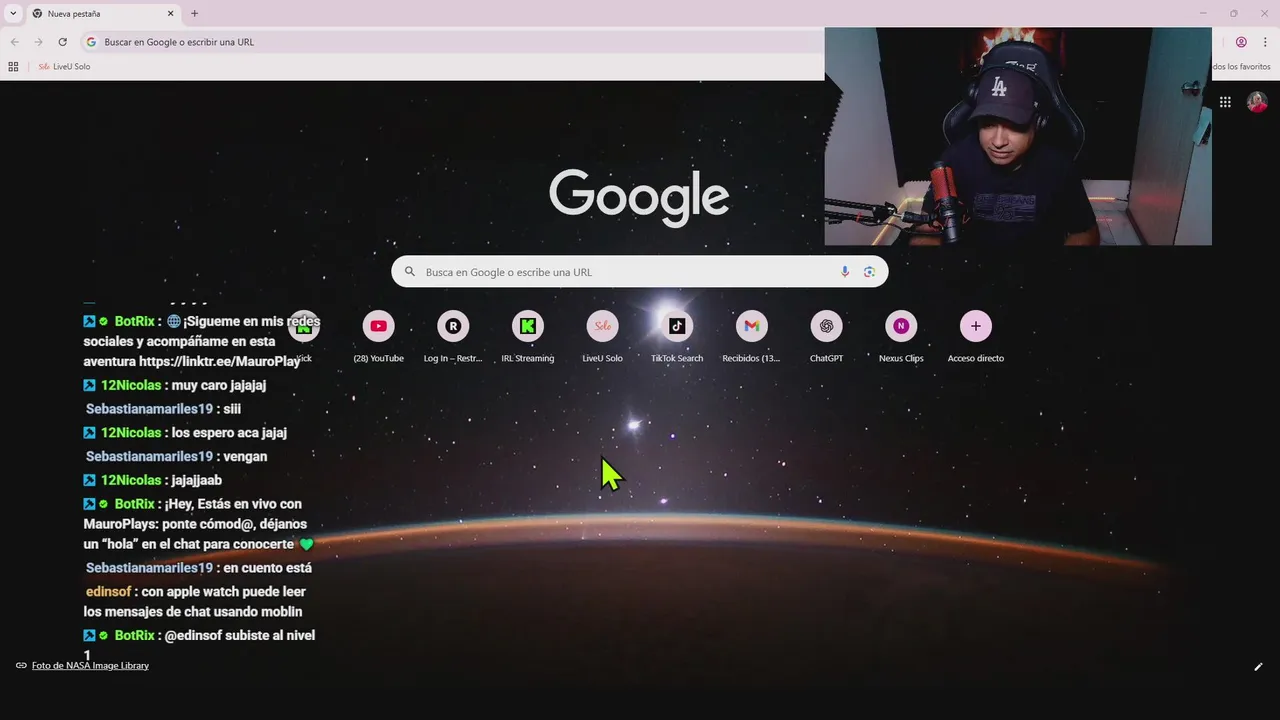Open the Gmail Recibidos shortcut
Screen dimensions: 1280x720
pos(752,337)
